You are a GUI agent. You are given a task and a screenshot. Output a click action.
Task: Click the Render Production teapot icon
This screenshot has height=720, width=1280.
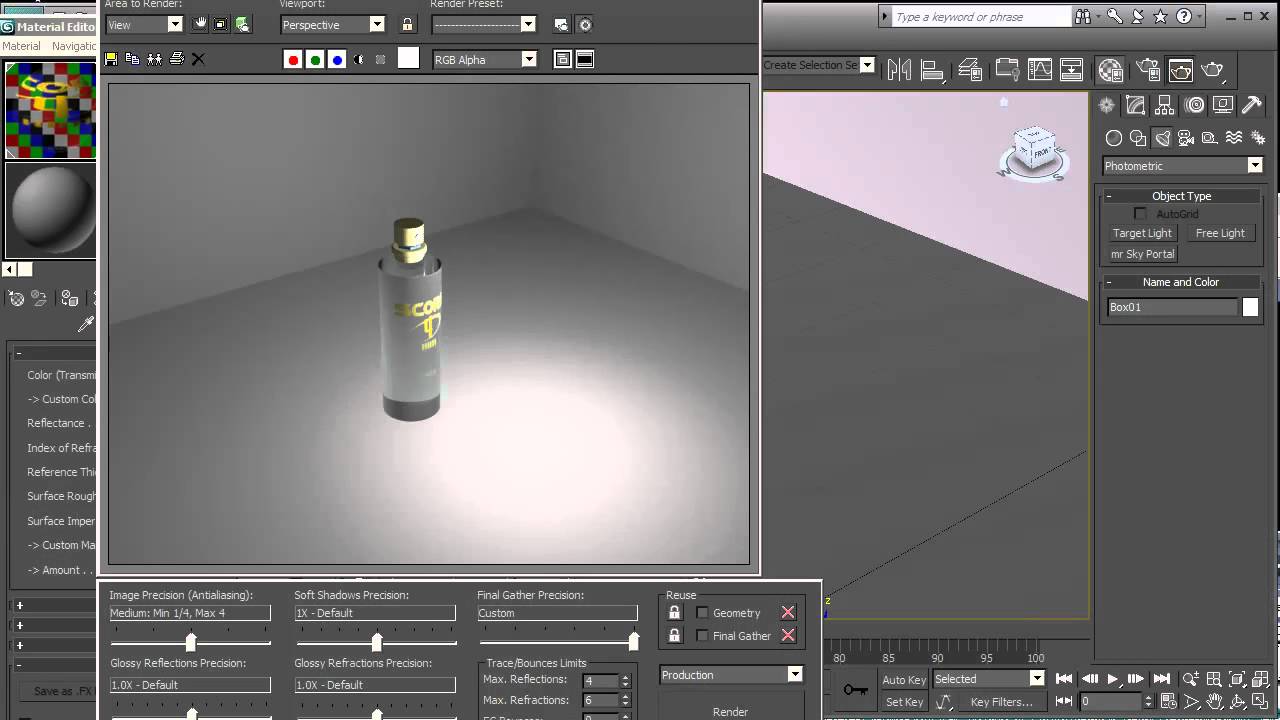click(1212, 70)
